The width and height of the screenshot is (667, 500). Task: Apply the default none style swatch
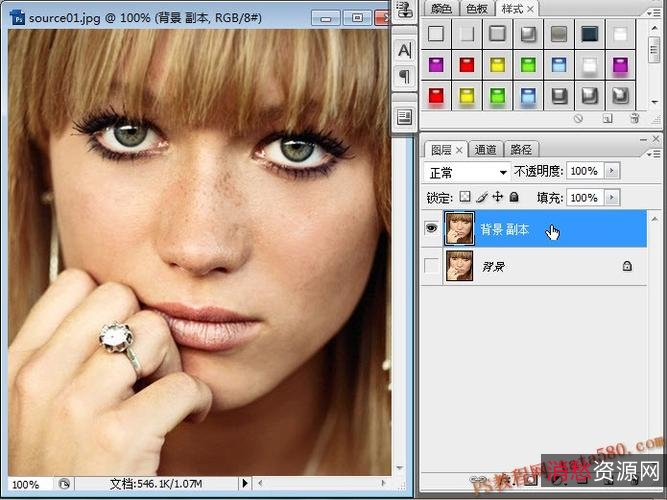click(436, 34)
